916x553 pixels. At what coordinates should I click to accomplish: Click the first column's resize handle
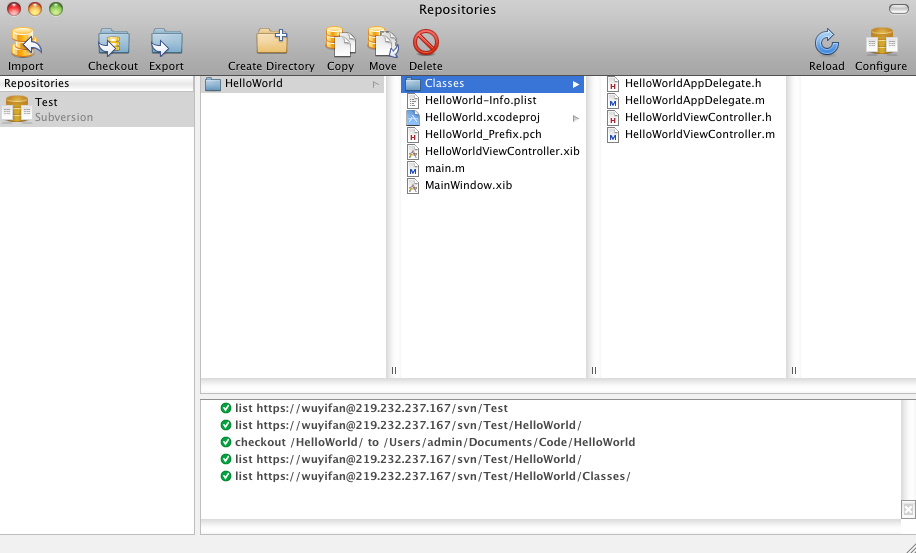coord(394,370)
